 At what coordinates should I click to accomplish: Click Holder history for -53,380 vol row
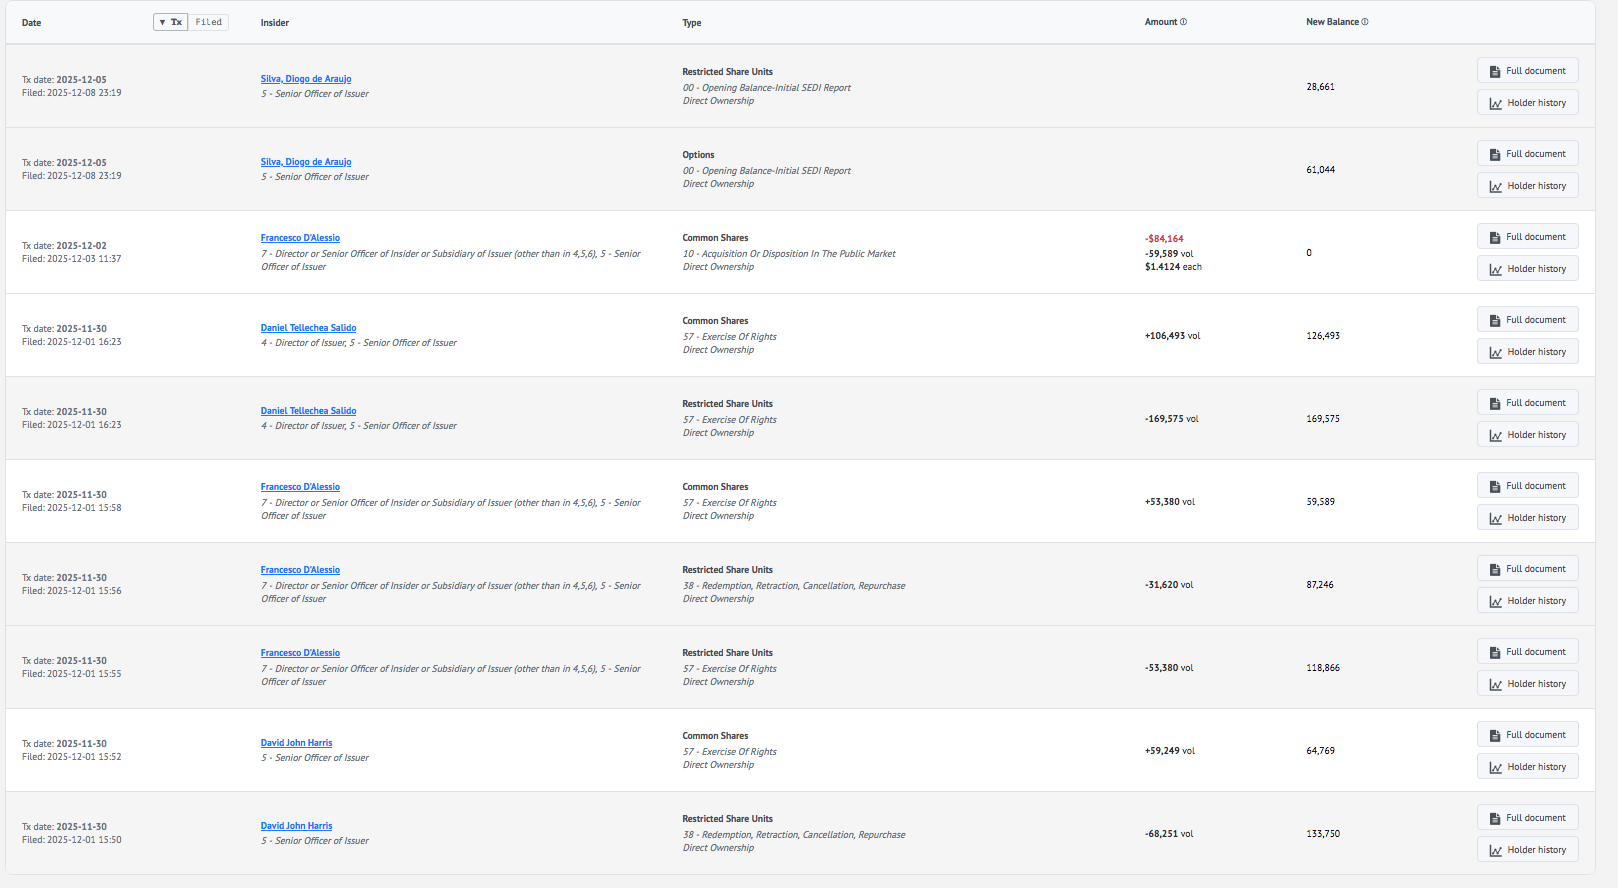(x=1527, y=684)
